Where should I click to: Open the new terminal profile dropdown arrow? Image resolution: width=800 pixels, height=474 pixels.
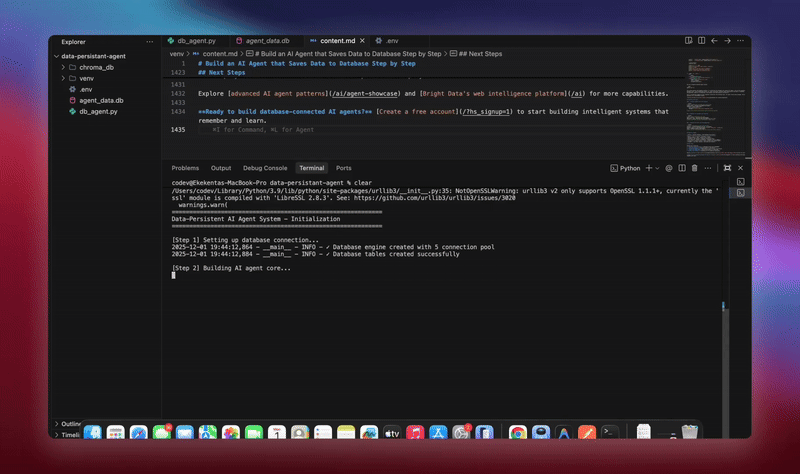655,168
